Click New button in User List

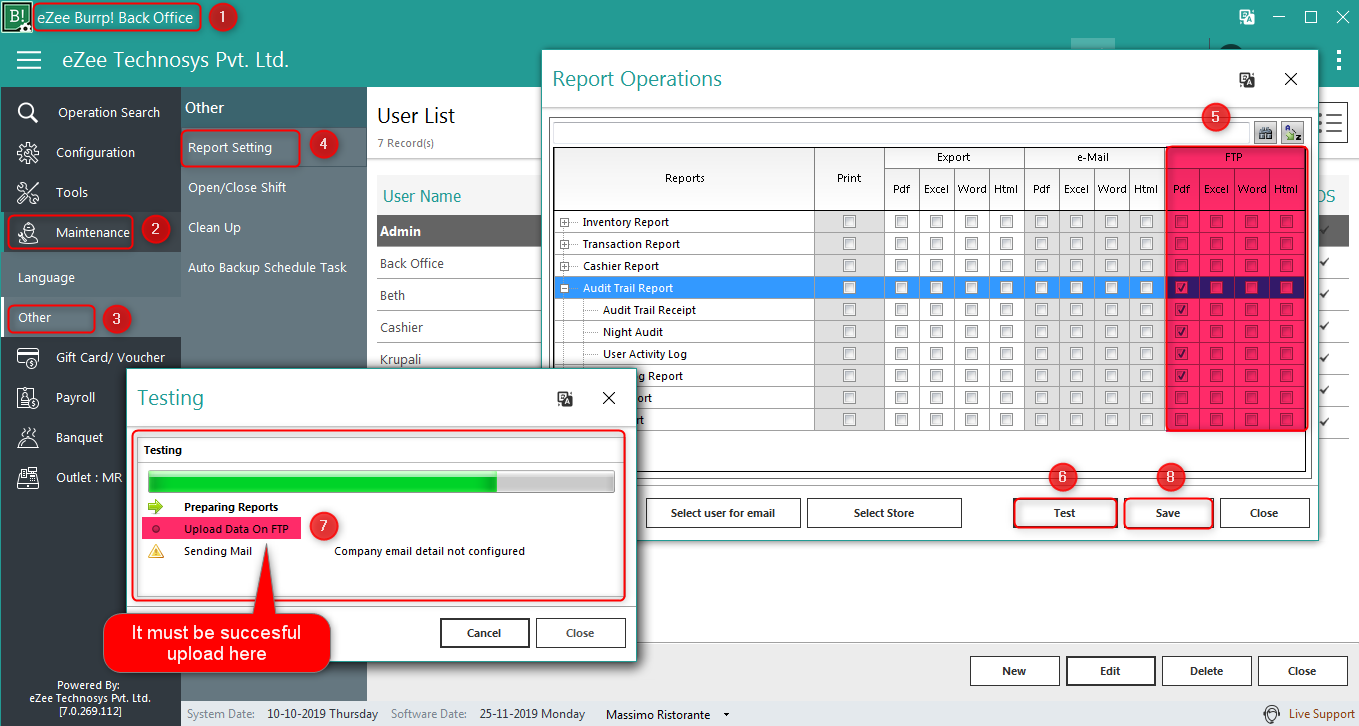[x=1014, y=671]
